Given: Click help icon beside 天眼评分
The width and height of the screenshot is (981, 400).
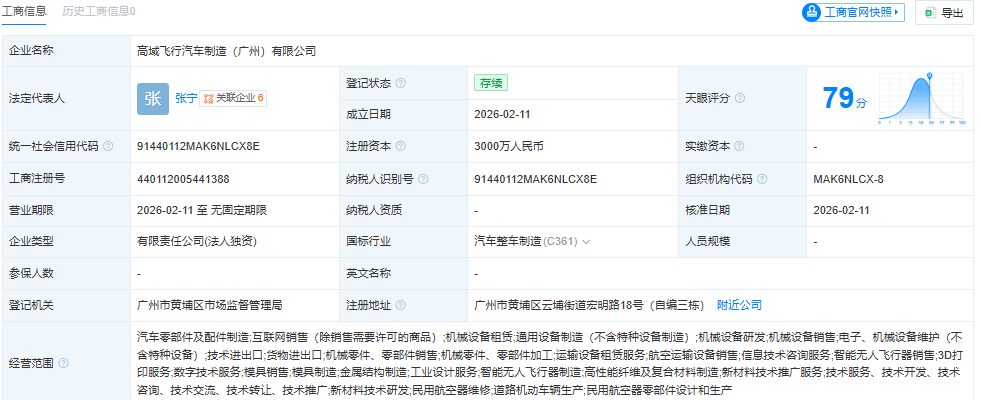Looking at the screenshot, I should [739, 98].
